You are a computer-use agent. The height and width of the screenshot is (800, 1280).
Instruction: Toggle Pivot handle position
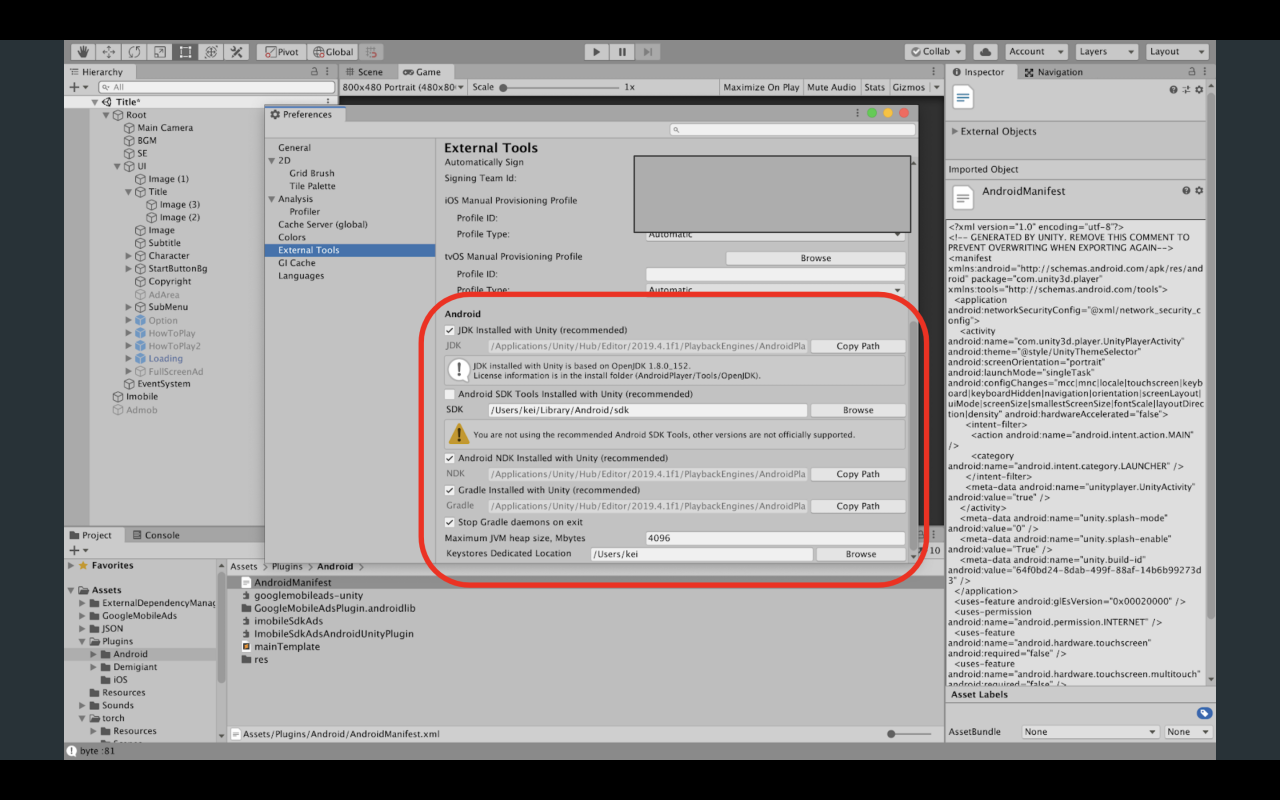[281, 52]
